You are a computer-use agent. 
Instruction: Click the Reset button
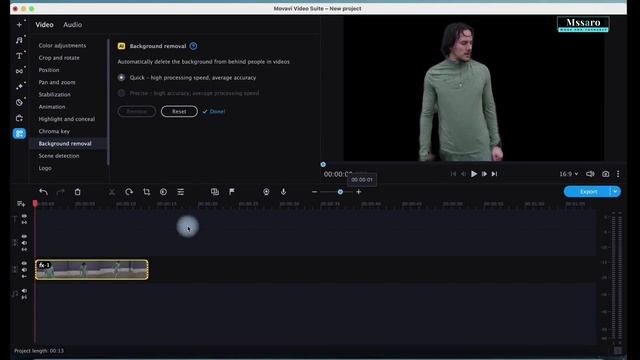179,111
